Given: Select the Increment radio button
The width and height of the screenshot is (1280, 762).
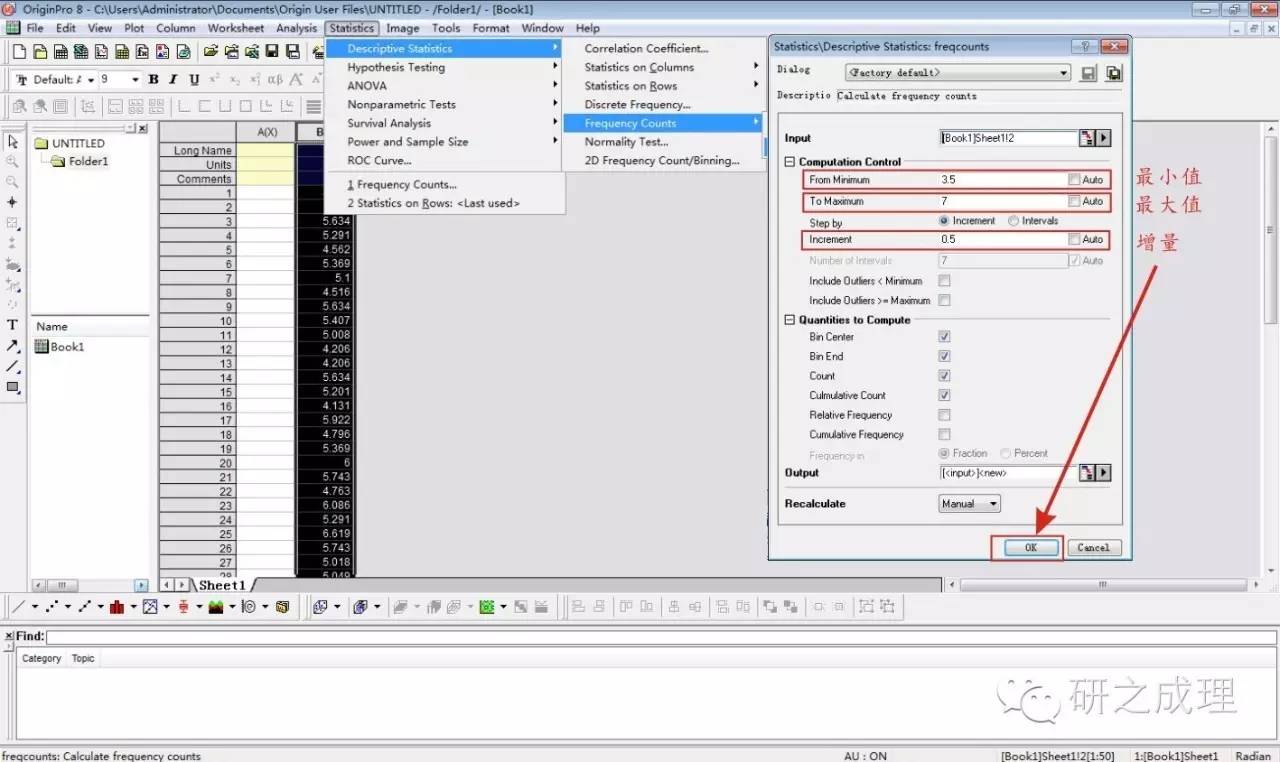Looking at the screenshot, I should tap(945, 221).
